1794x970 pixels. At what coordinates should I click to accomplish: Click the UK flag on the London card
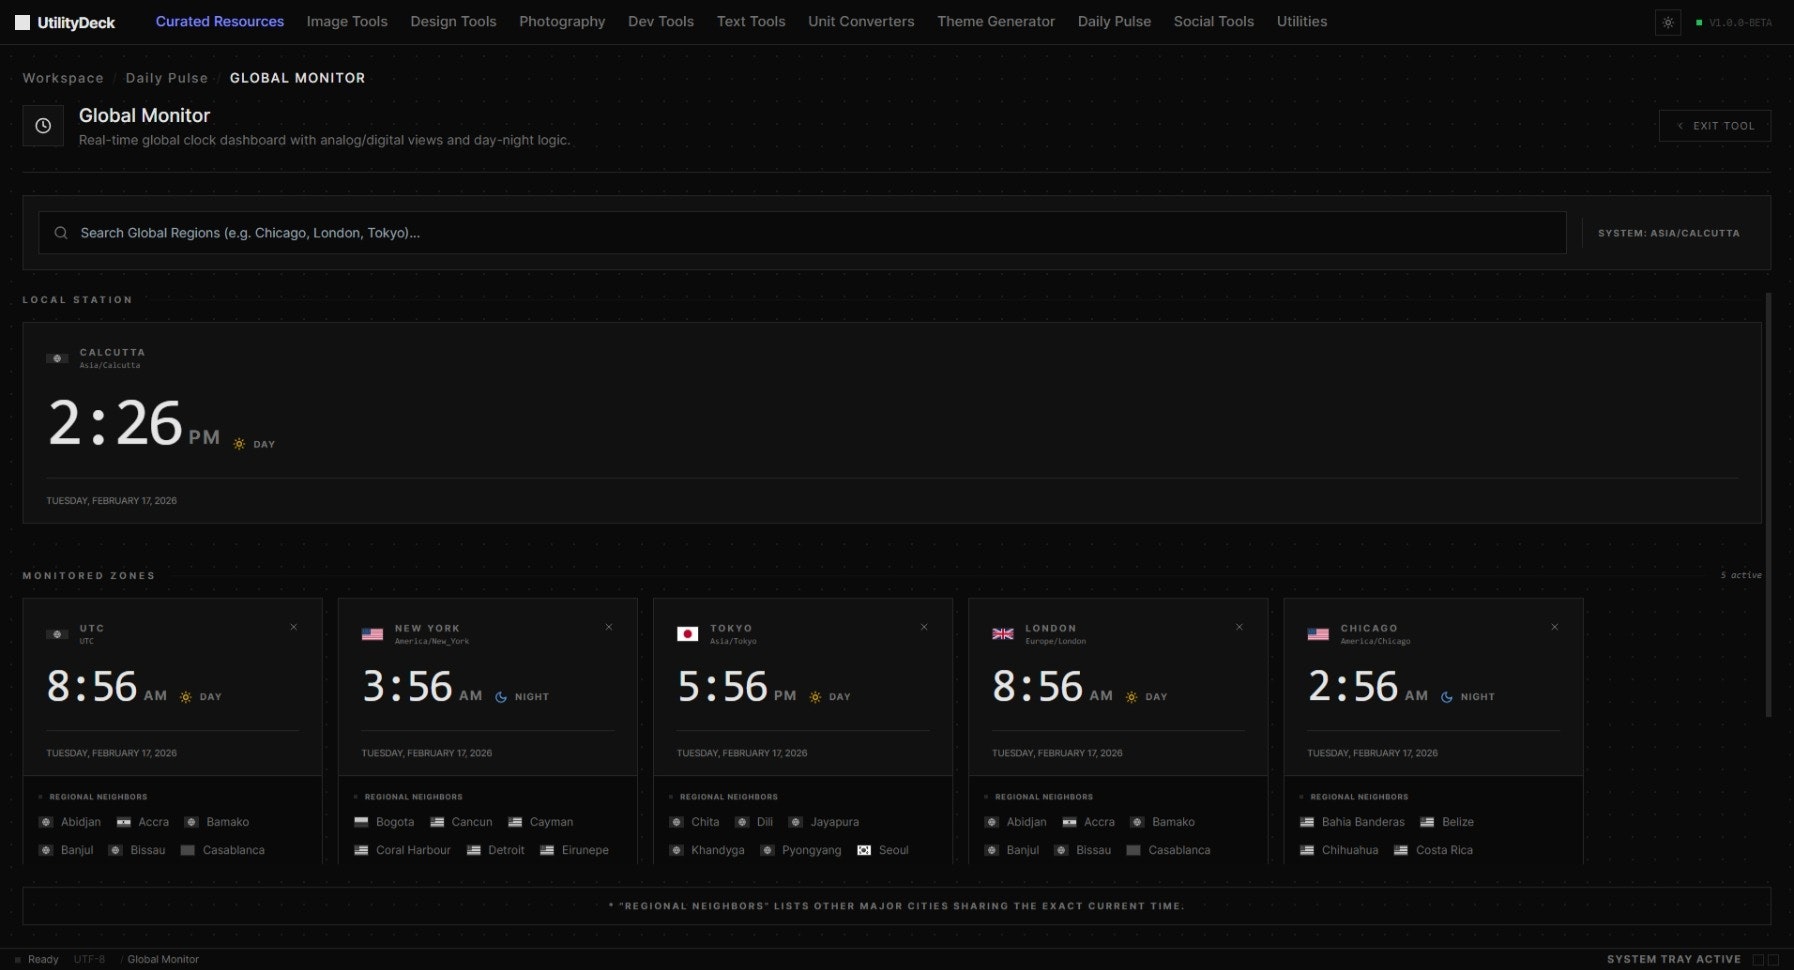pyautogui.click(x=1003, y=634)
